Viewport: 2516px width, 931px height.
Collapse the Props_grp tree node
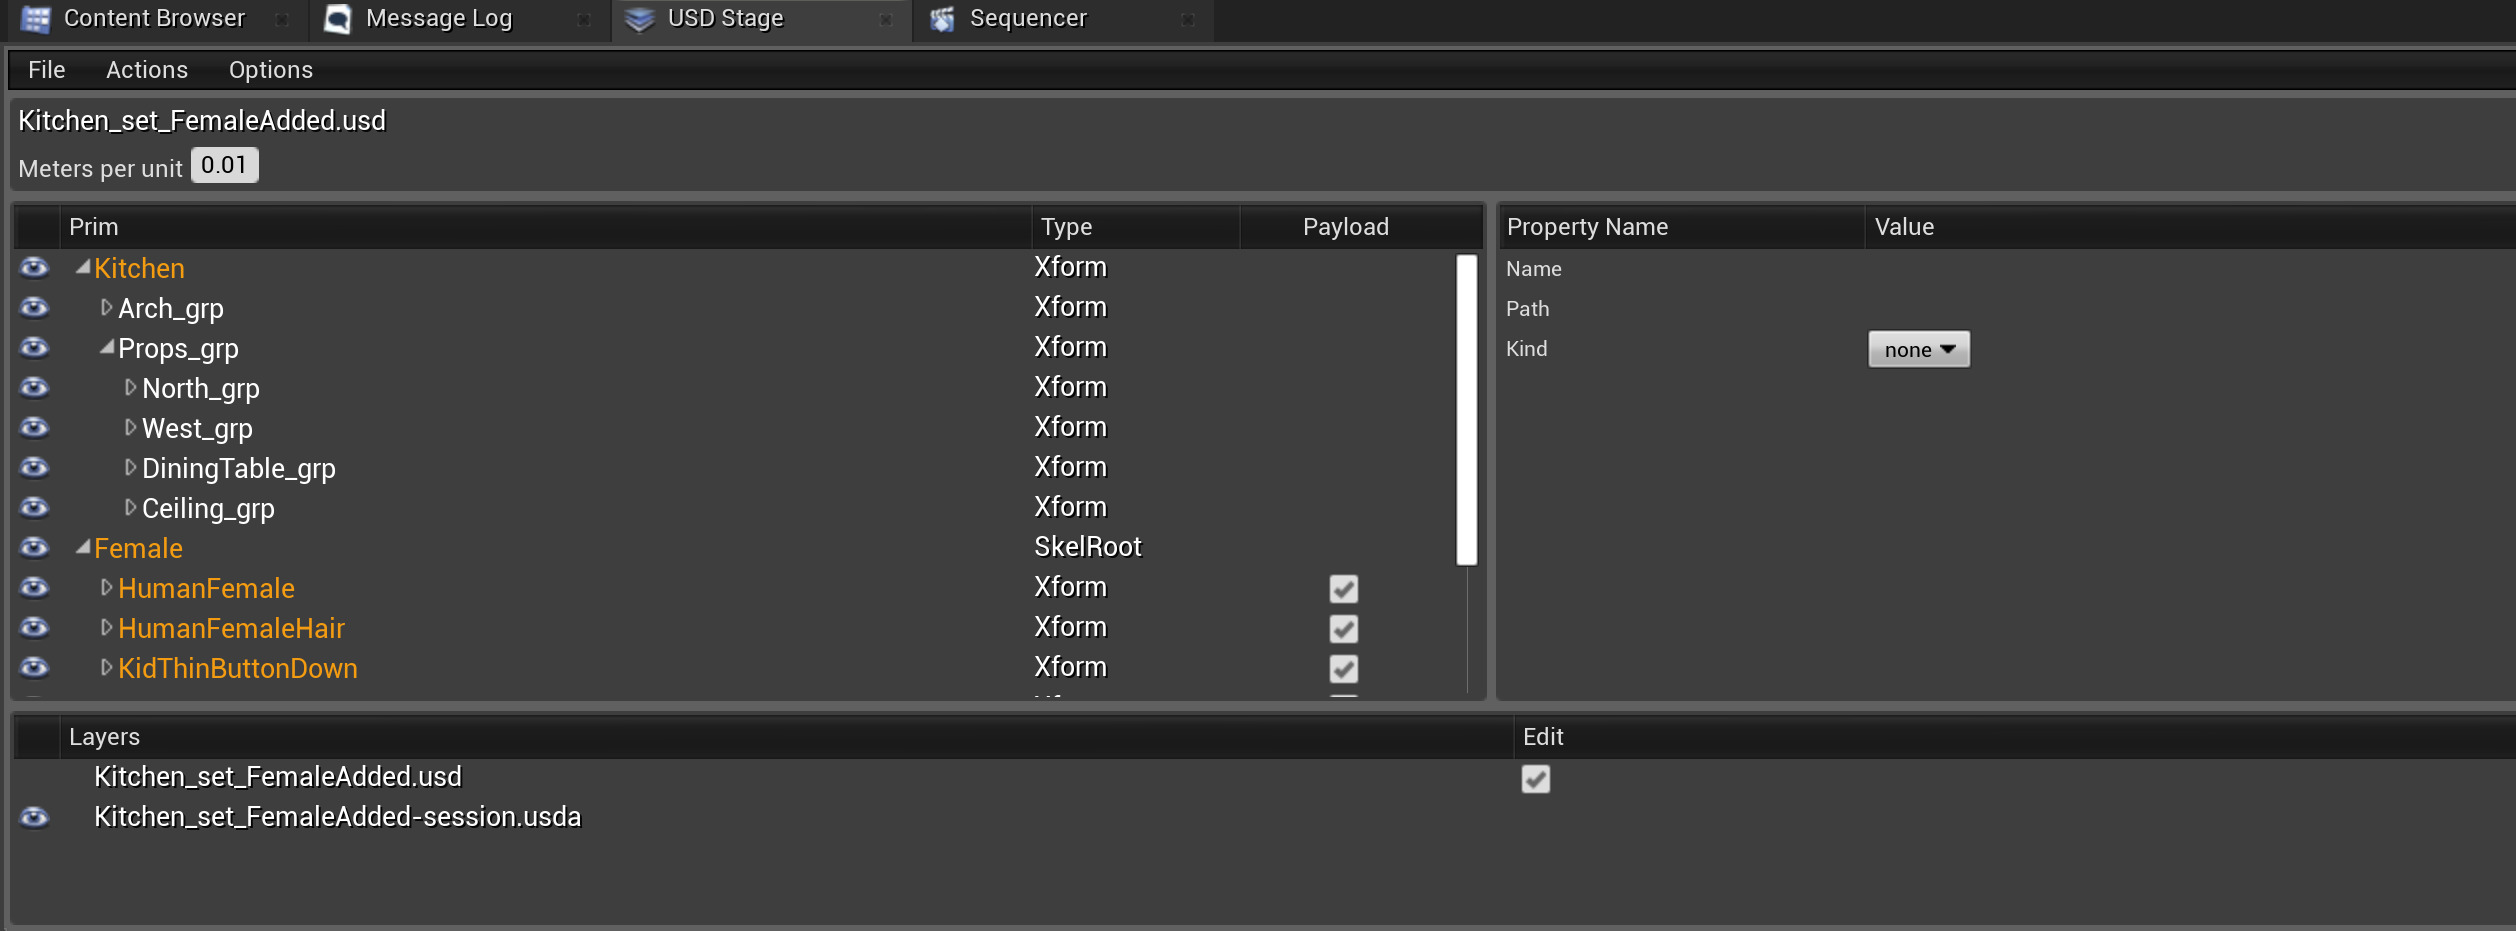[106, 348]
